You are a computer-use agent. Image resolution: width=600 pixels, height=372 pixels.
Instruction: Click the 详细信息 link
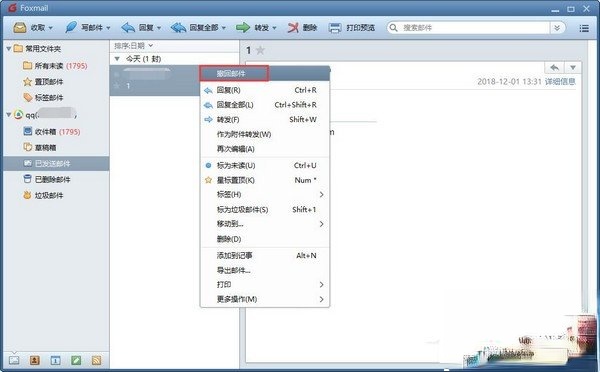click(560, 82)
